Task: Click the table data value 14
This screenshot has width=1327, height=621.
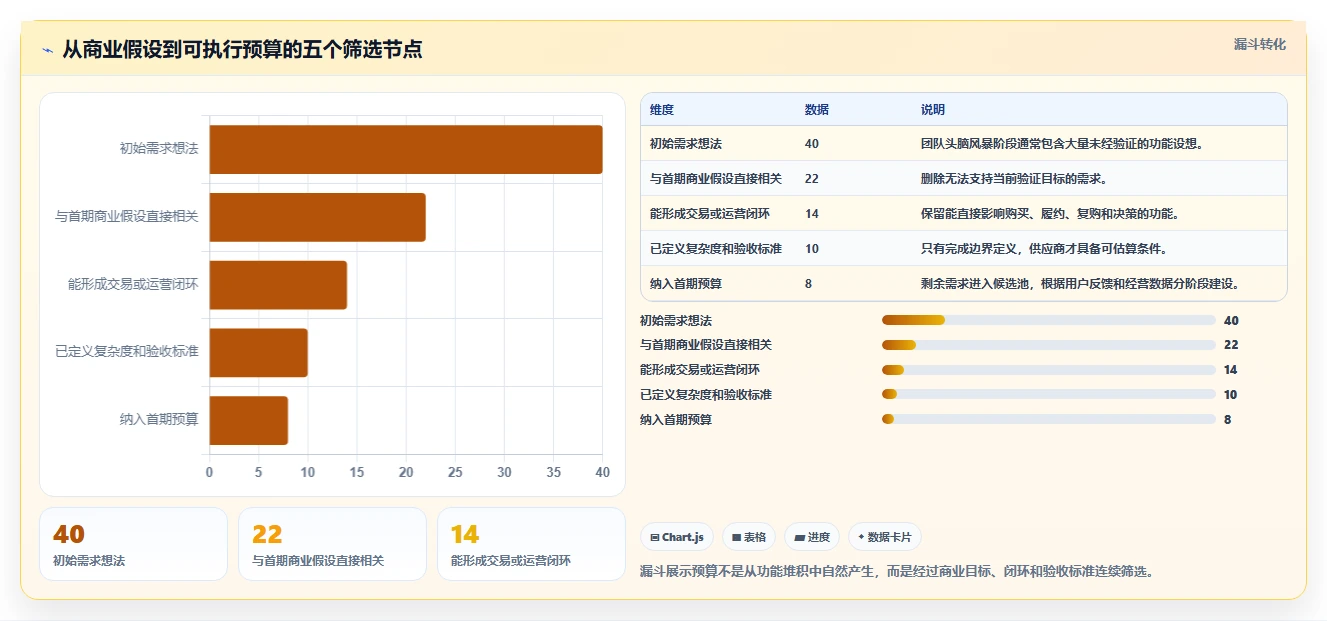Action: 812,214
